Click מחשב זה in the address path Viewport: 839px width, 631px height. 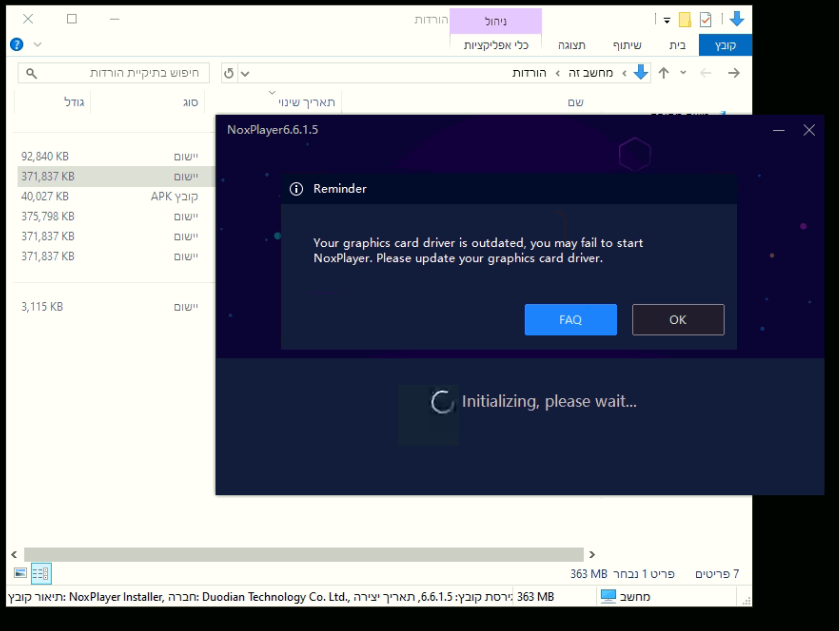(x=591, y=73)
